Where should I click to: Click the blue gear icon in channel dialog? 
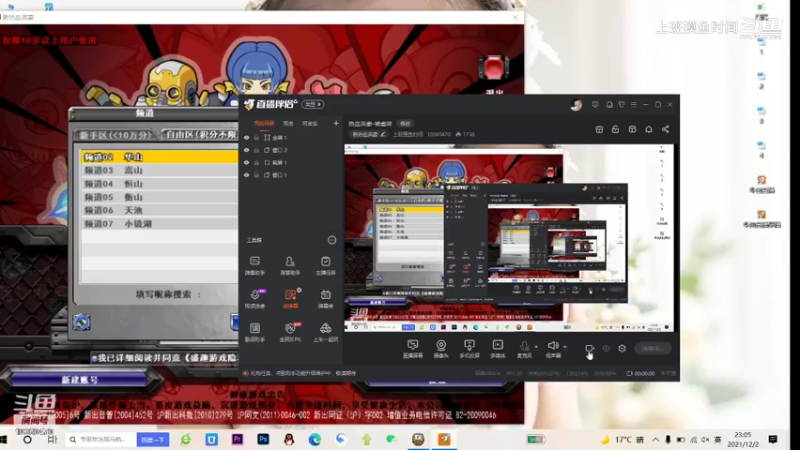[82, 322]
